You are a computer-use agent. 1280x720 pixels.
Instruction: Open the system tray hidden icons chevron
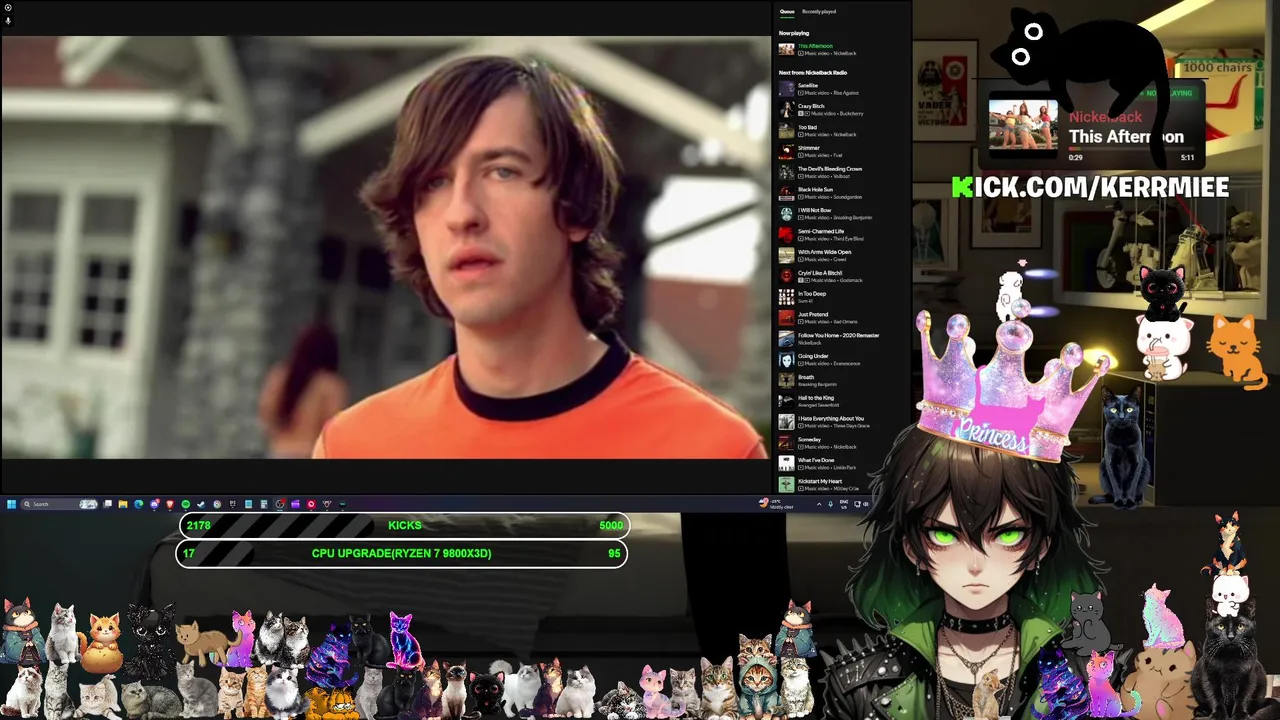tap(819, 504)
